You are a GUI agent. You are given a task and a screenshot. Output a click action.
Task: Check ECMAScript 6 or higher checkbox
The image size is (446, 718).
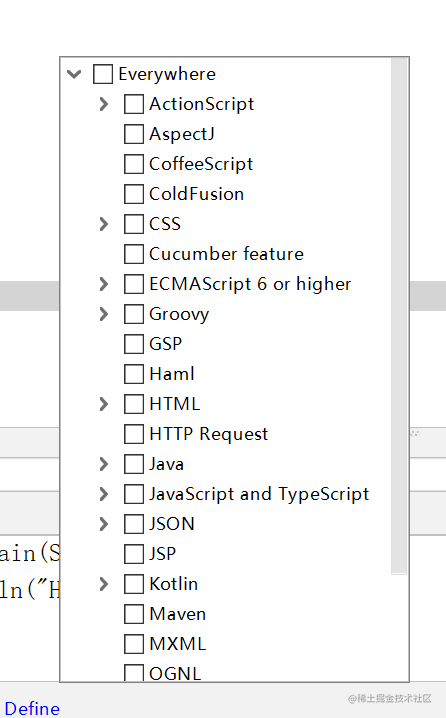coord(134,284)
